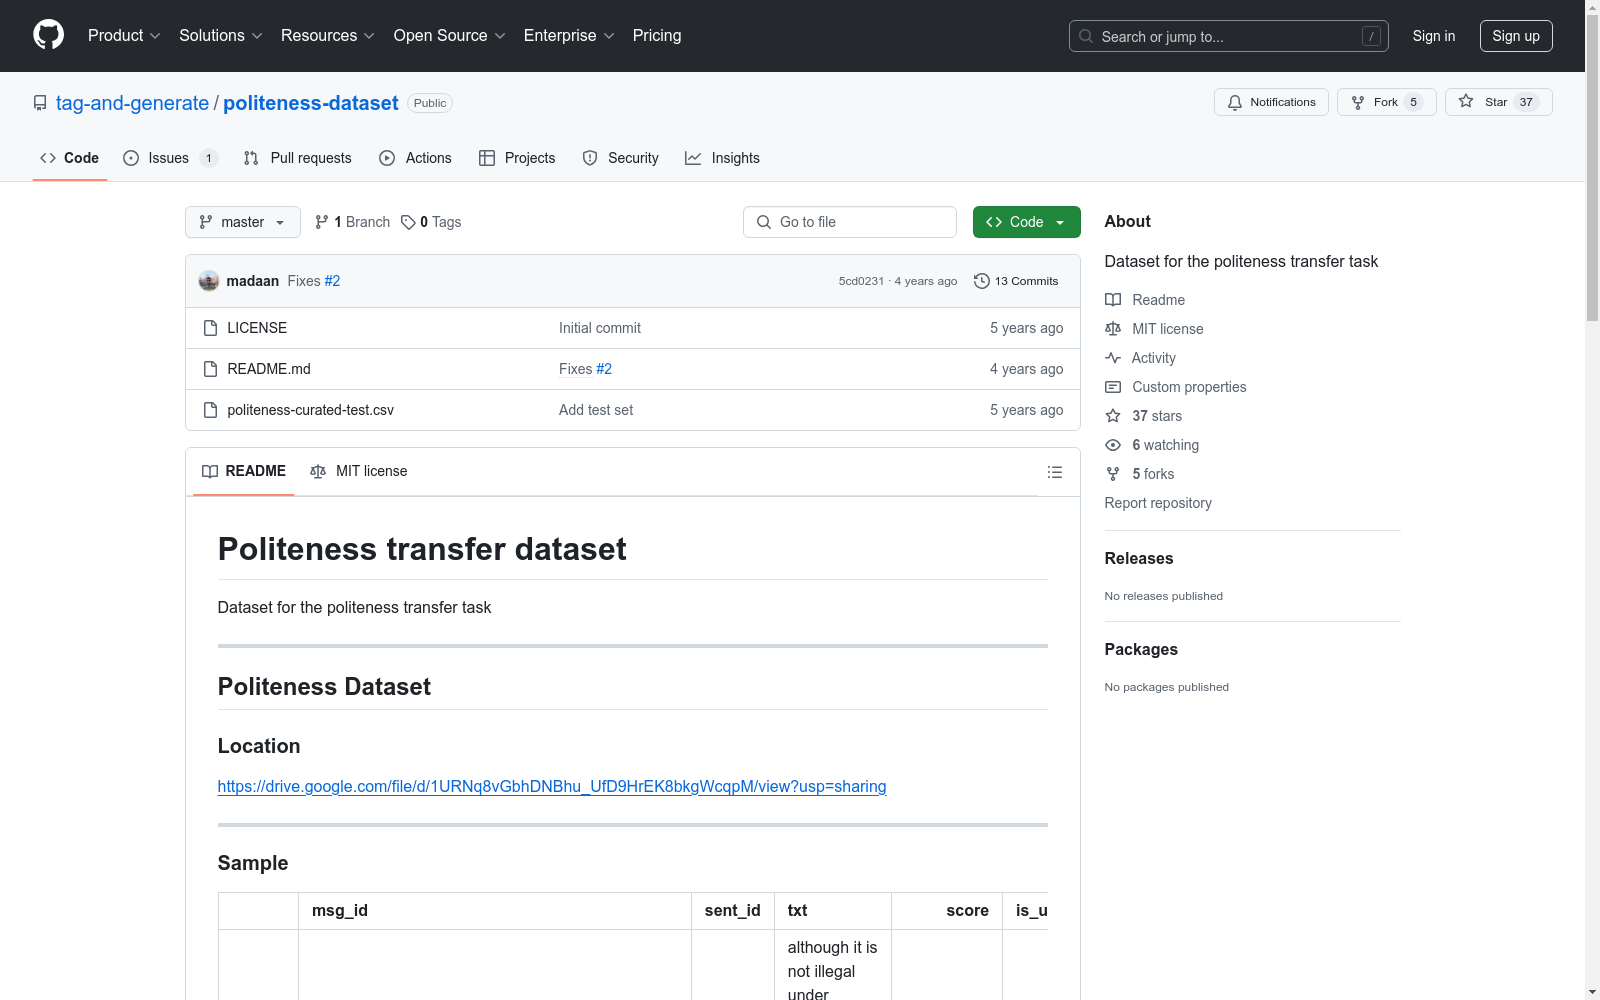The width and height of the screenshot is (1600, 1000).
Task: Open commit hash 5cd0231
Action: pyautogui.click(x=861, y=281)
